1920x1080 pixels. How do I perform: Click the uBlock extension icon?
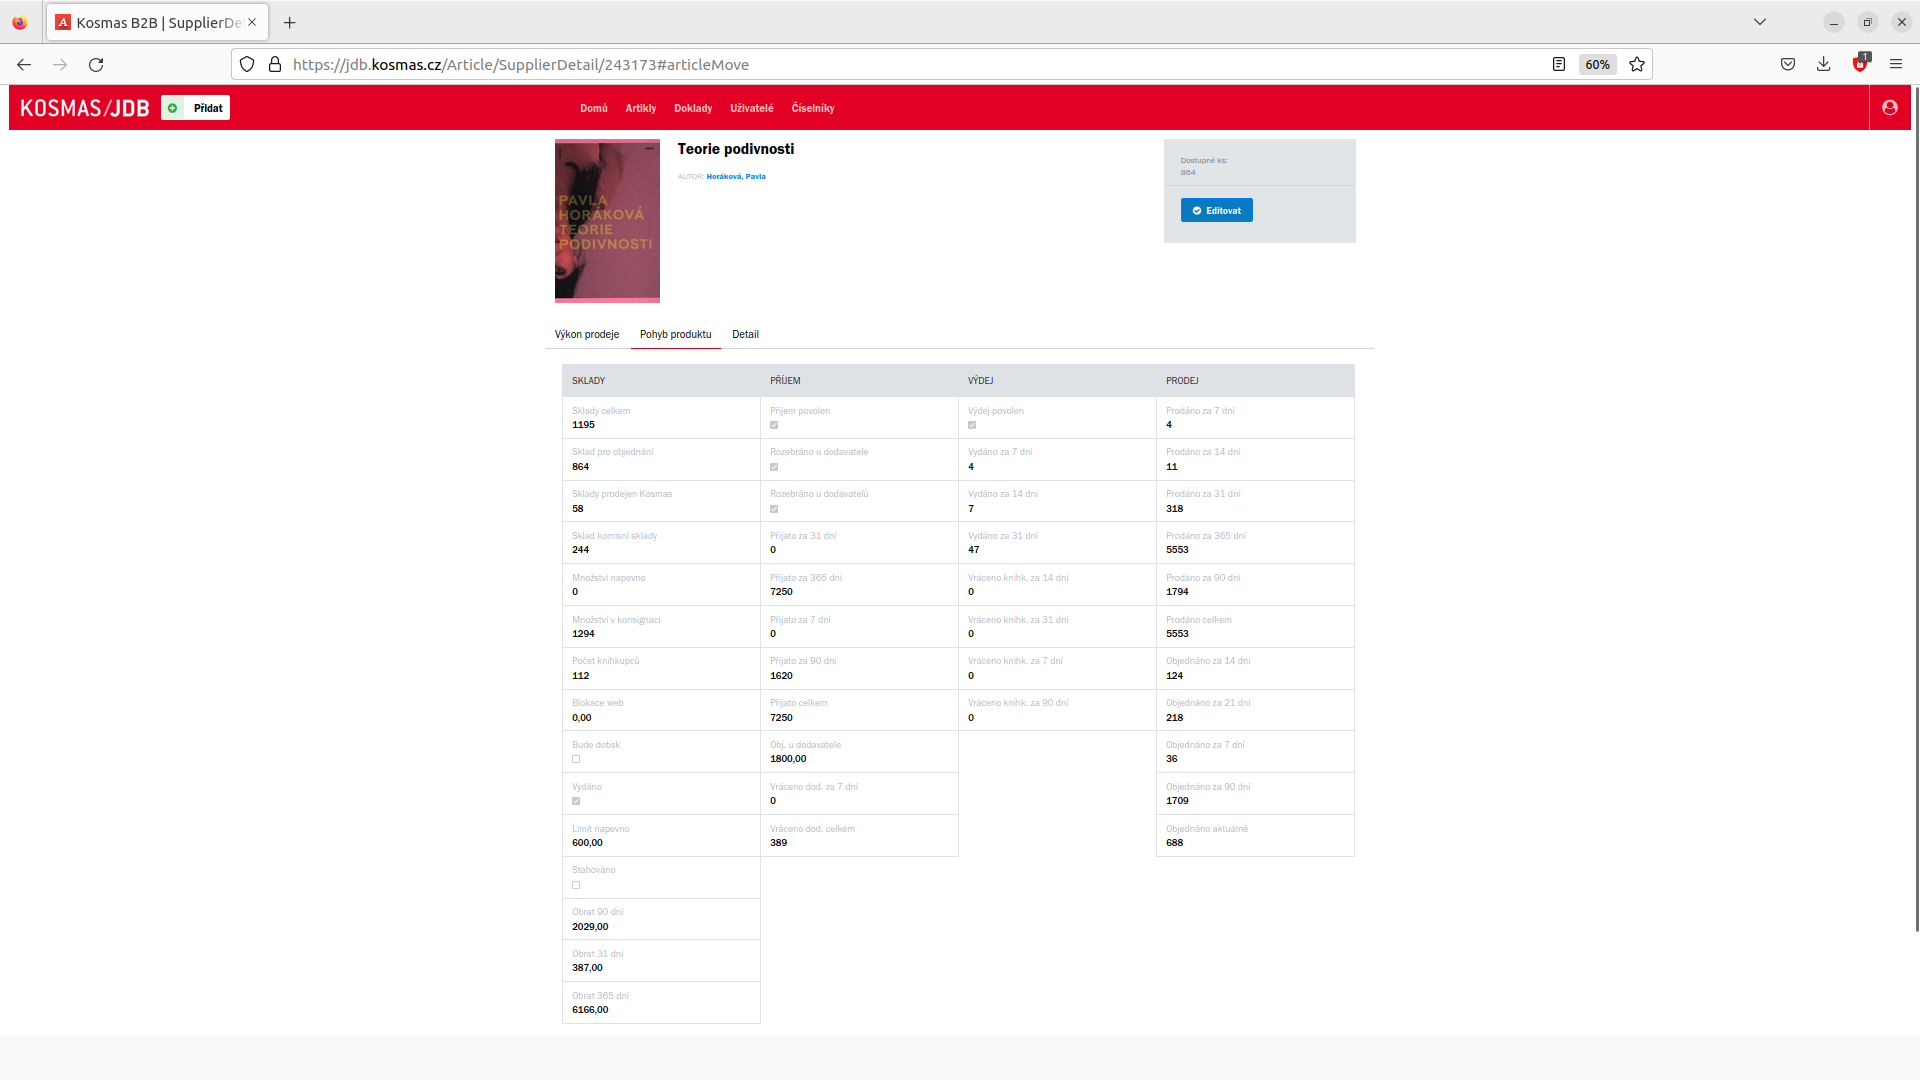click(1859, 64)
